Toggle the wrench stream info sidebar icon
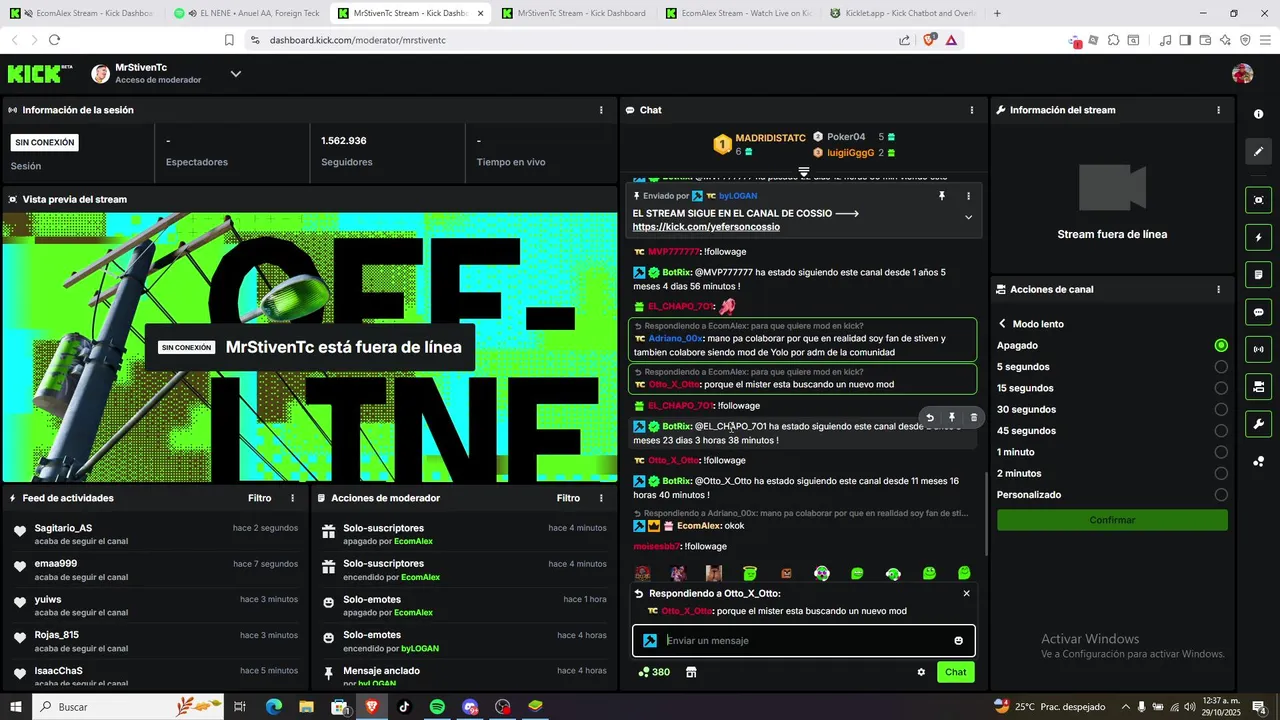 coord(1258,424)
